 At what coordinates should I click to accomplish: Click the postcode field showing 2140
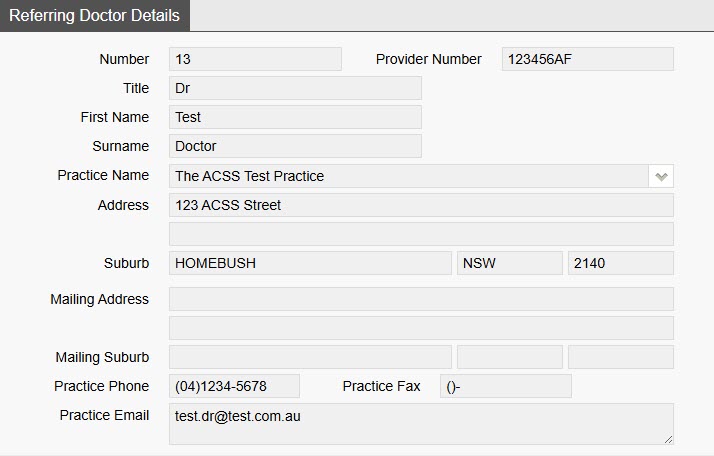[x=621, y=263]
